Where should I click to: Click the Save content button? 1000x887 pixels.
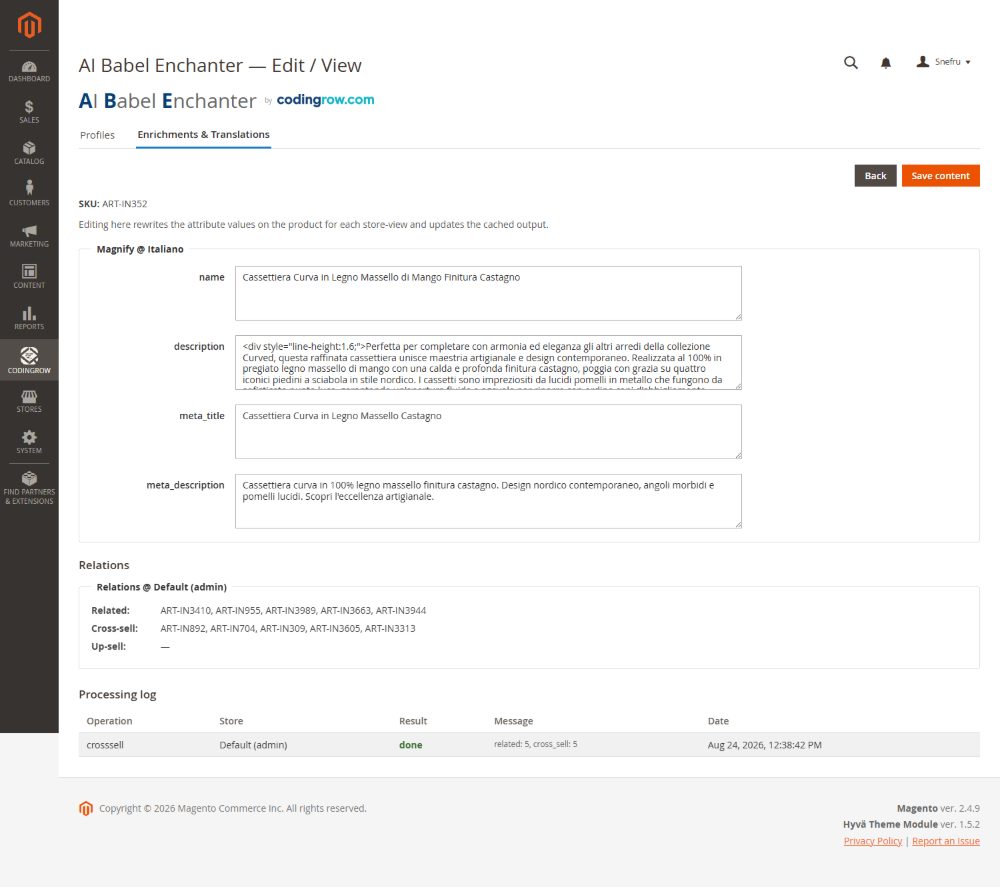[x=940, y=176]
